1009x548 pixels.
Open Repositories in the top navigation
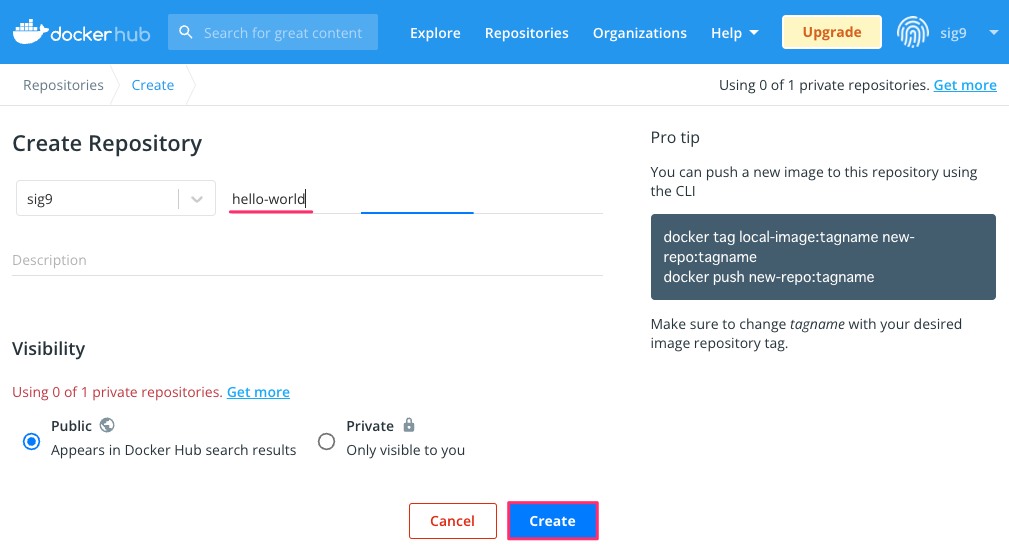point(526,33)
